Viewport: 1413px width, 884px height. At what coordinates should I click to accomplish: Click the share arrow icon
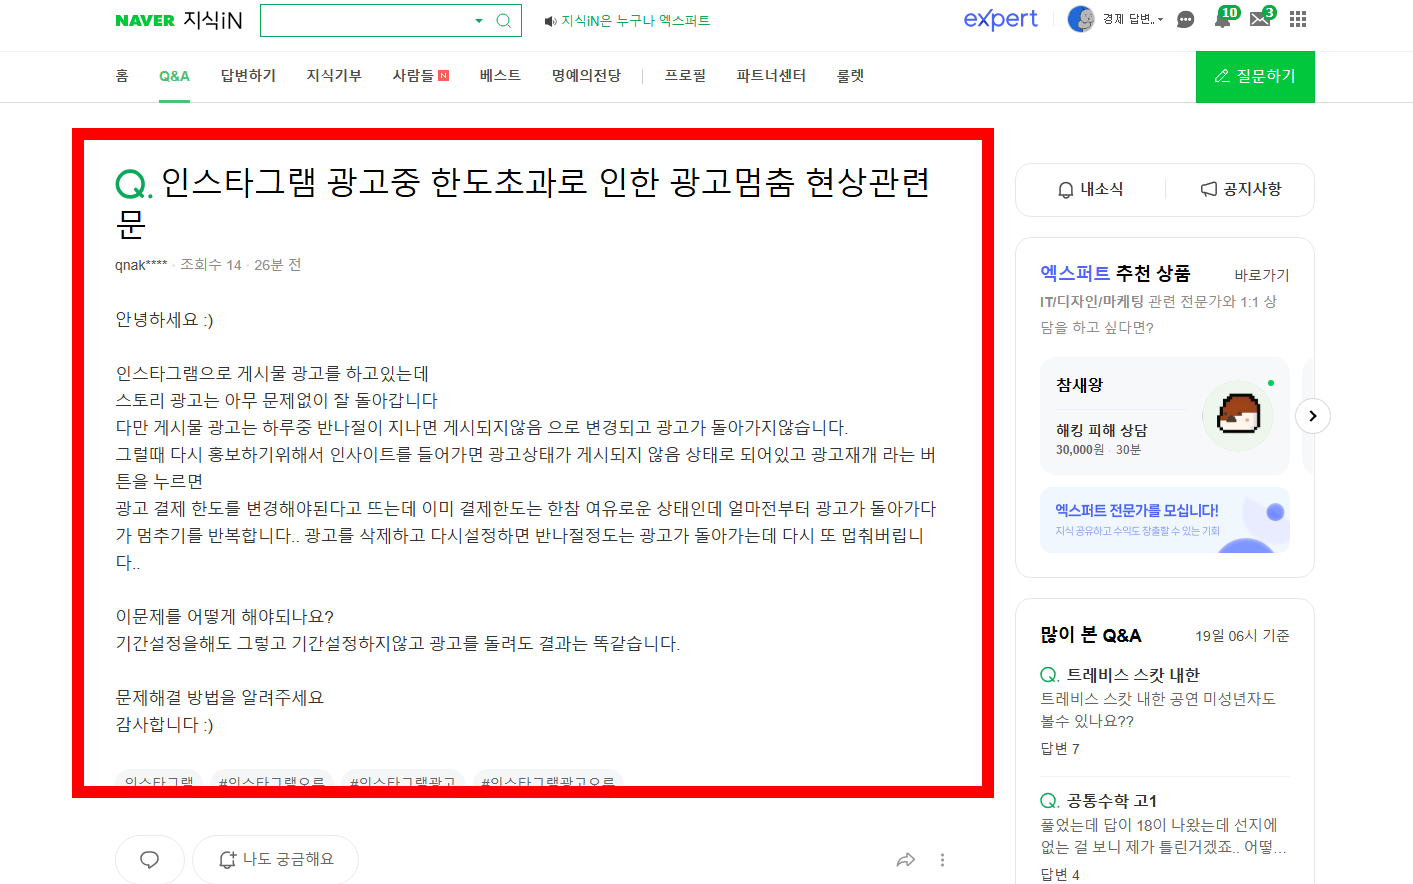(906, 860)
